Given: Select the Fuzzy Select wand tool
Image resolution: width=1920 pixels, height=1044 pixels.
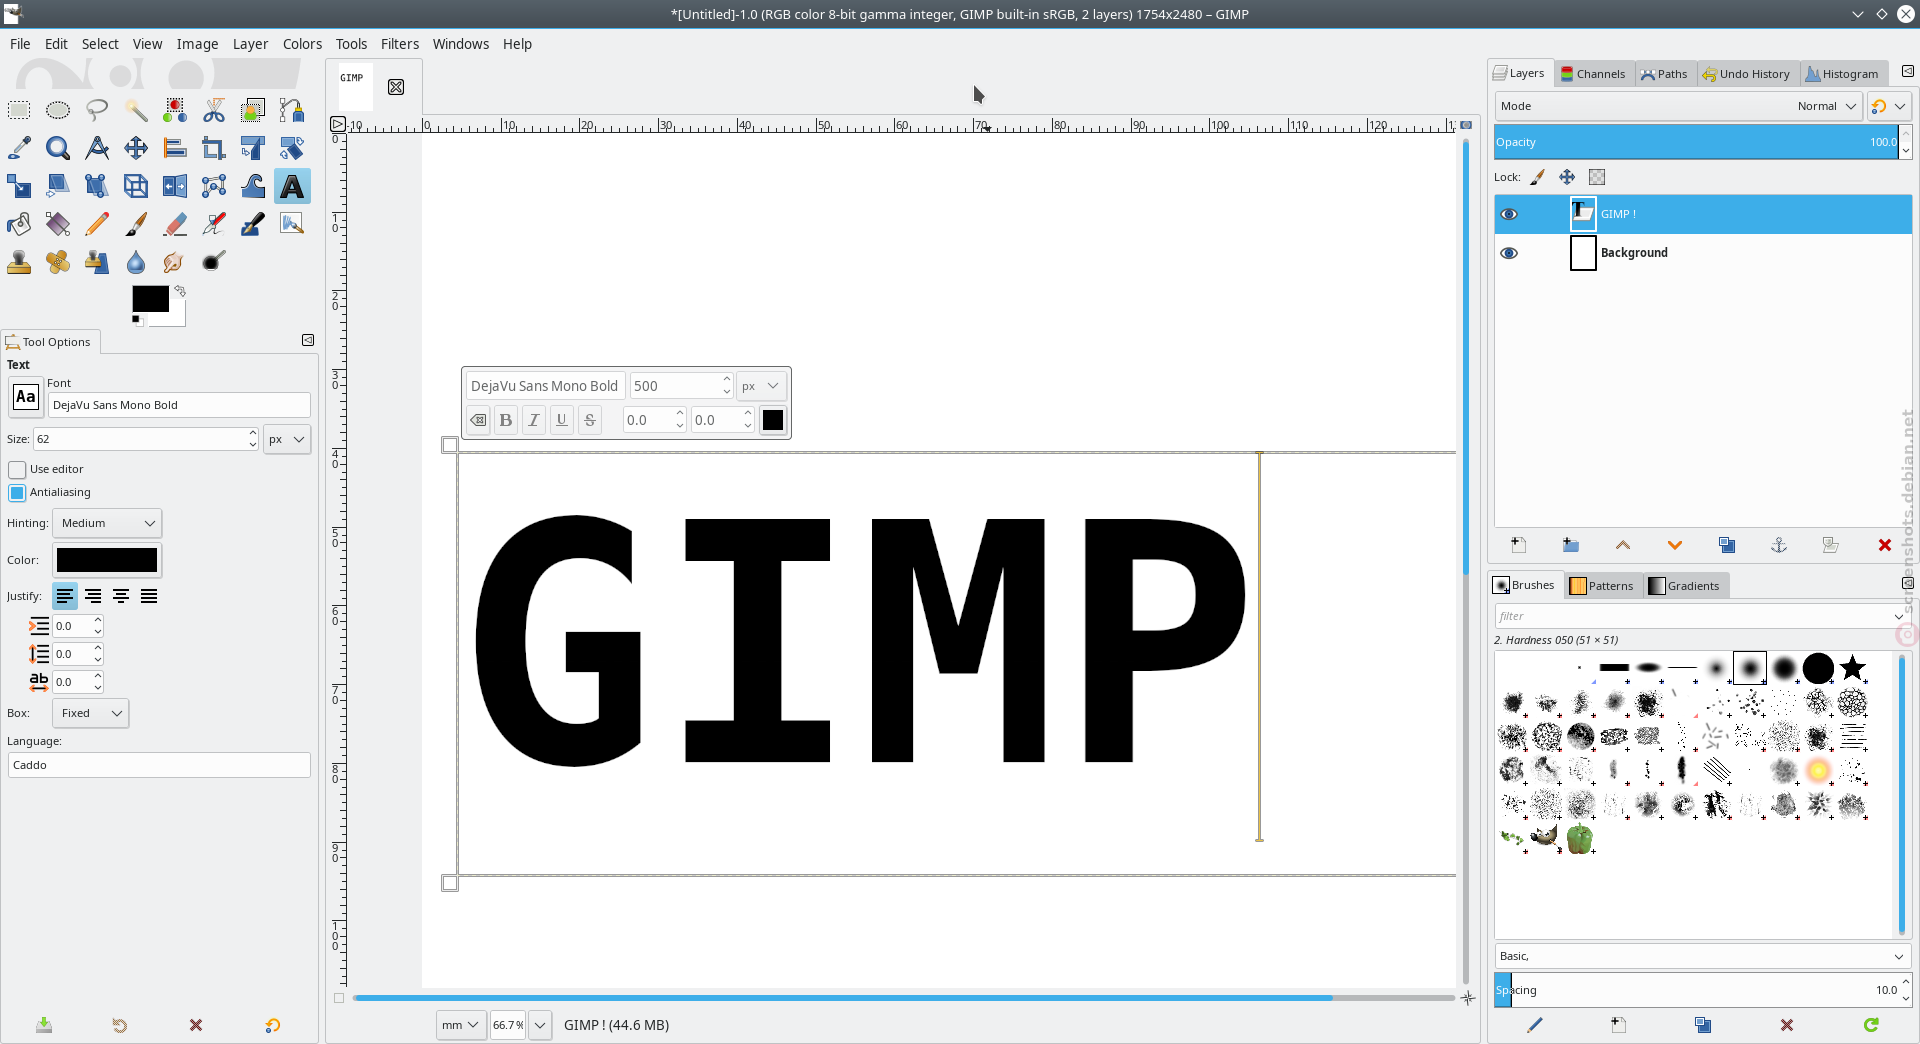Looking at the screenshot, I should click(136, 110).
